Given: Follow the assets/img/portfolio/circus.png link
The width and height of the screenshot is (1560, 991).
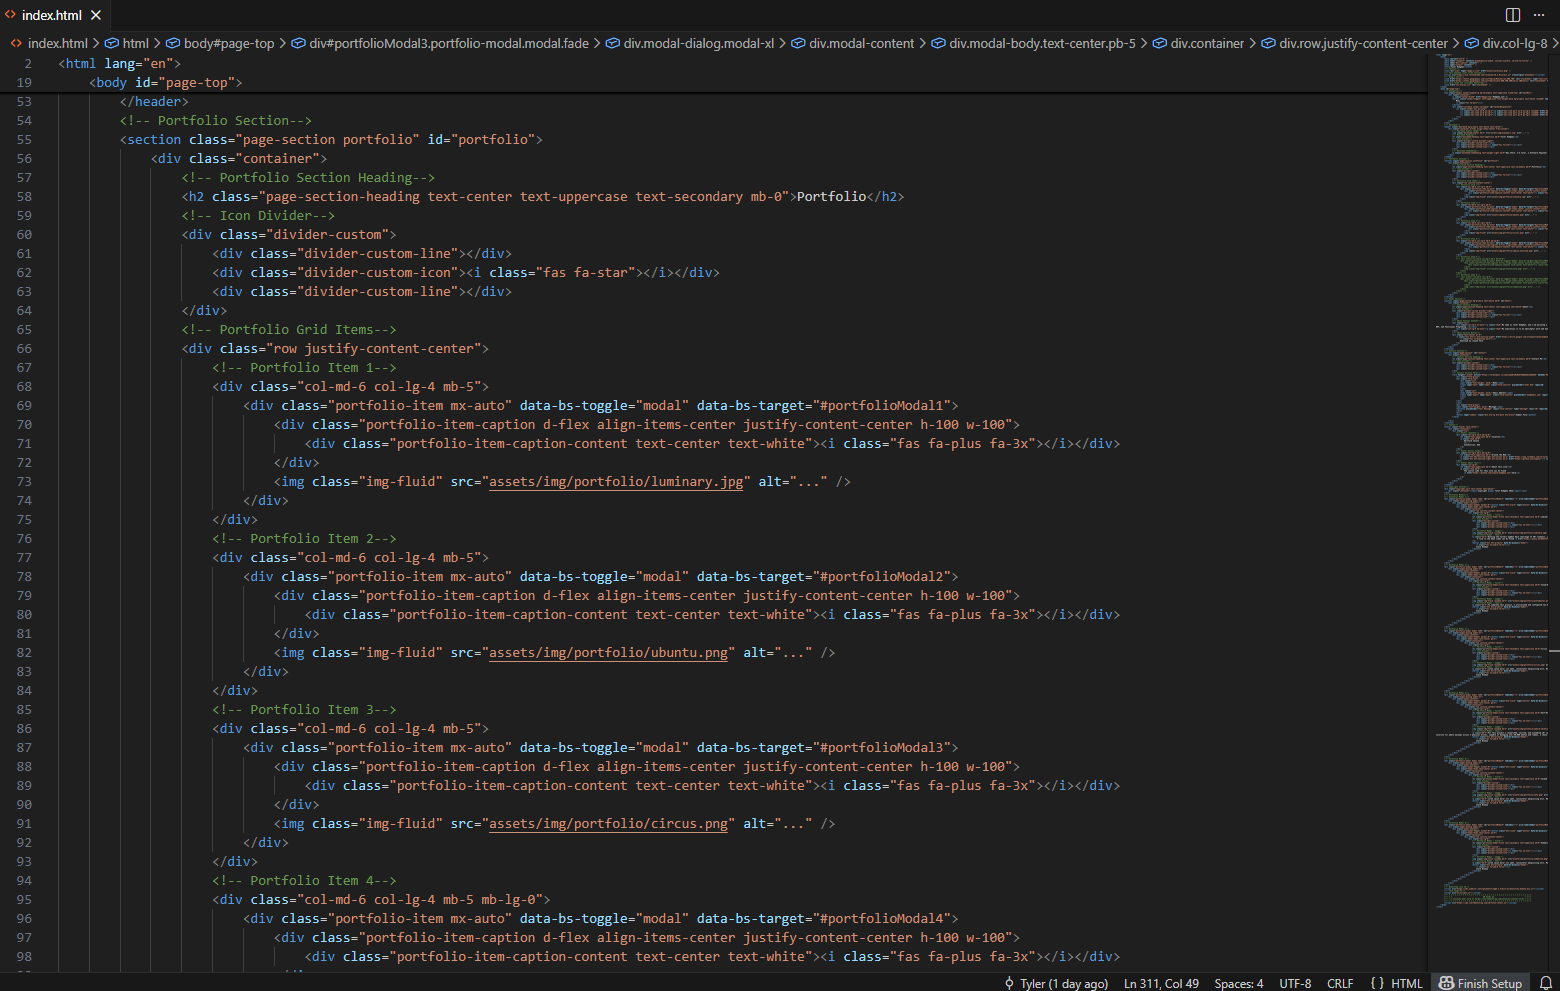Looking at the screenshot, I should coord(608,823).
